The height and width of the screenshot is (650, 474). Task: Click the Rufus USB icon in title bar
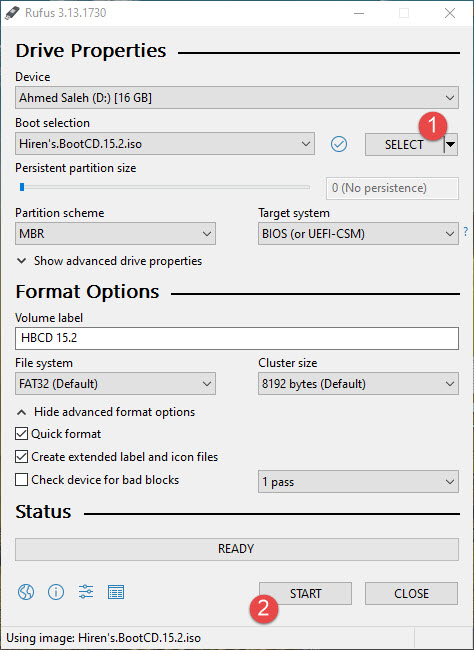tap(12, 13)
